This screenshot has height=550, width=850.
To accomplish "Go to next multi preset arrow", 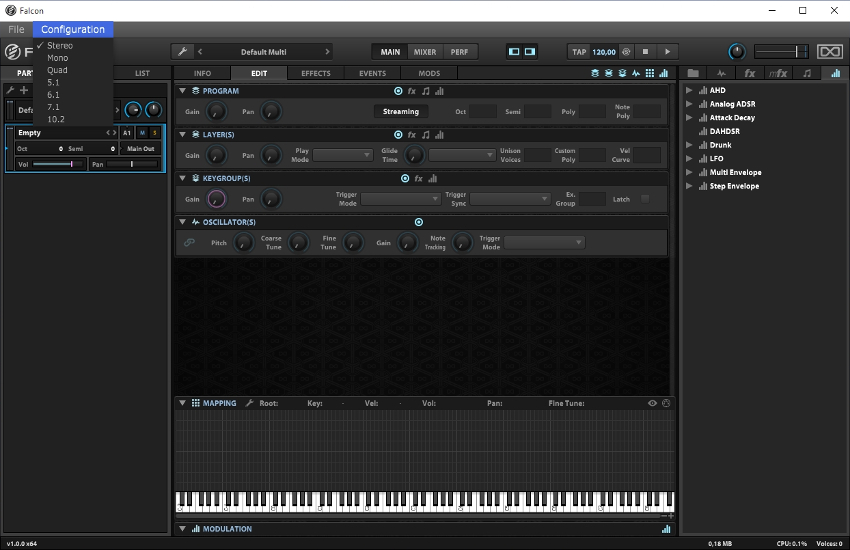I will 327,51.
